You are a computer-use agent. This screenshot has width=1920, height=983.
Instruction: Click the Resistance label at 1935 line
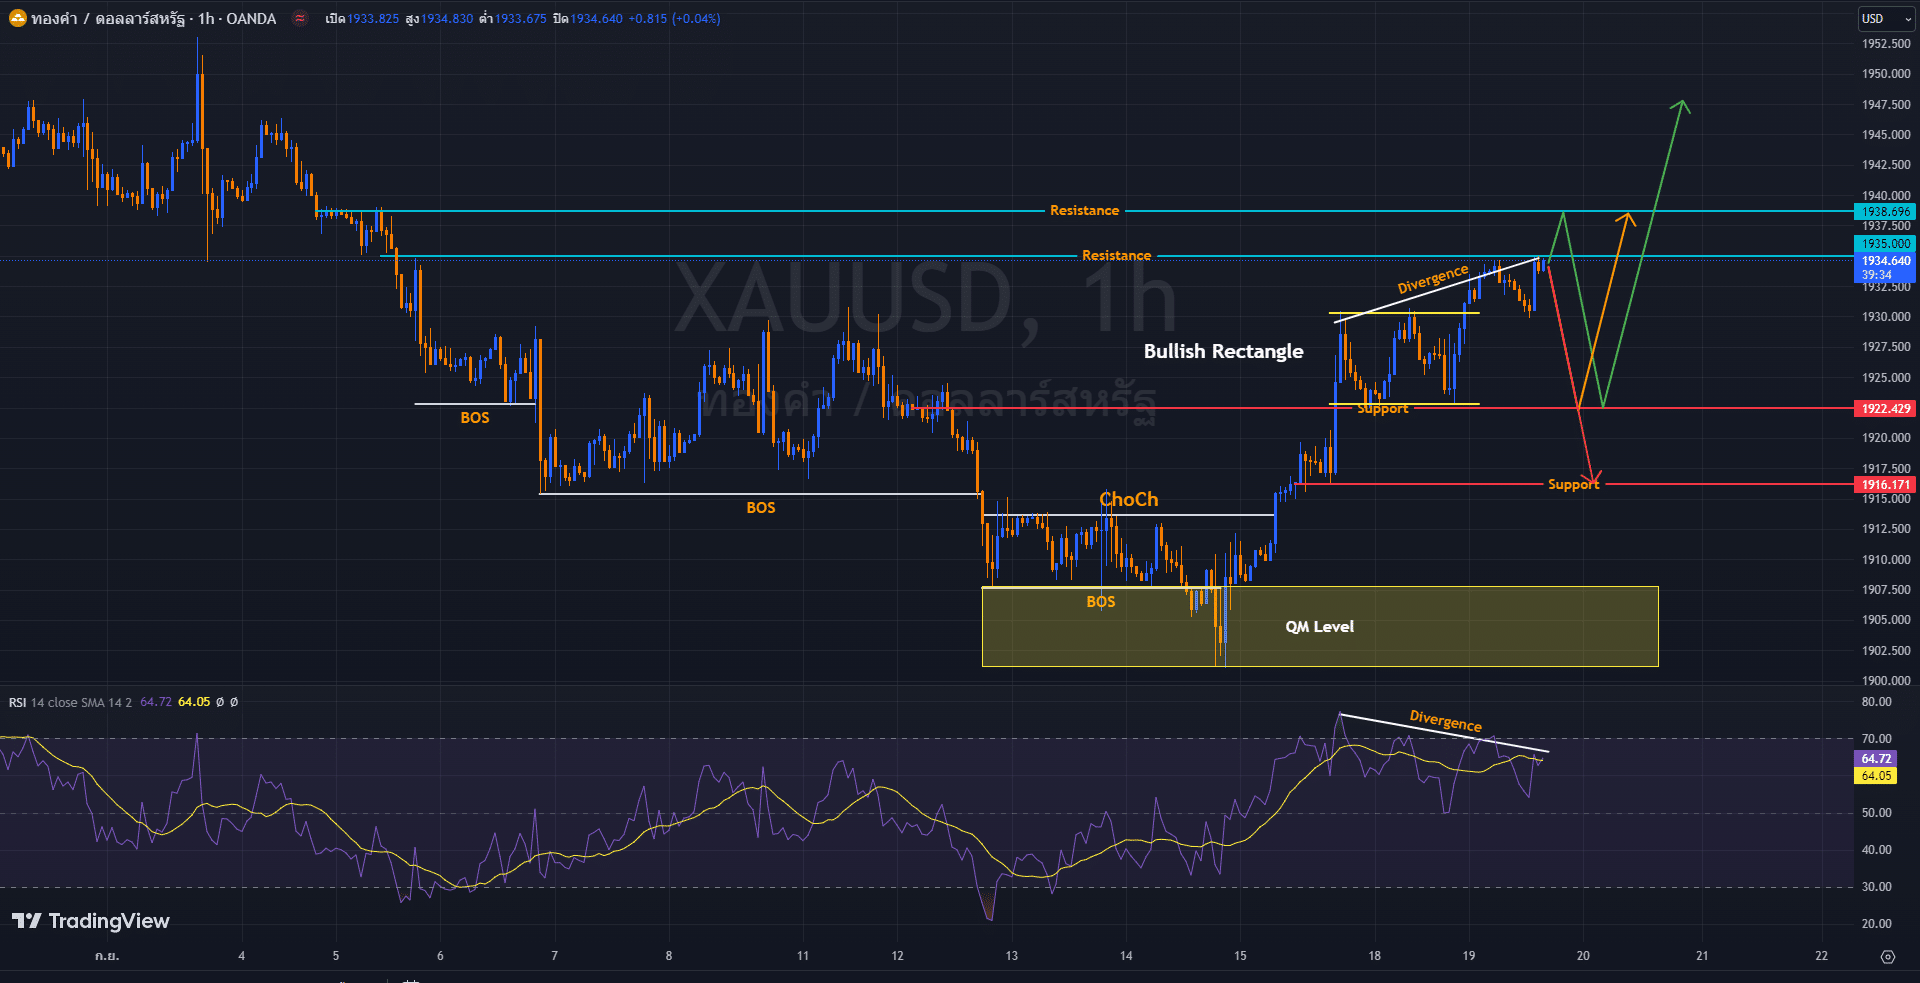click(x=1116, y=256)
